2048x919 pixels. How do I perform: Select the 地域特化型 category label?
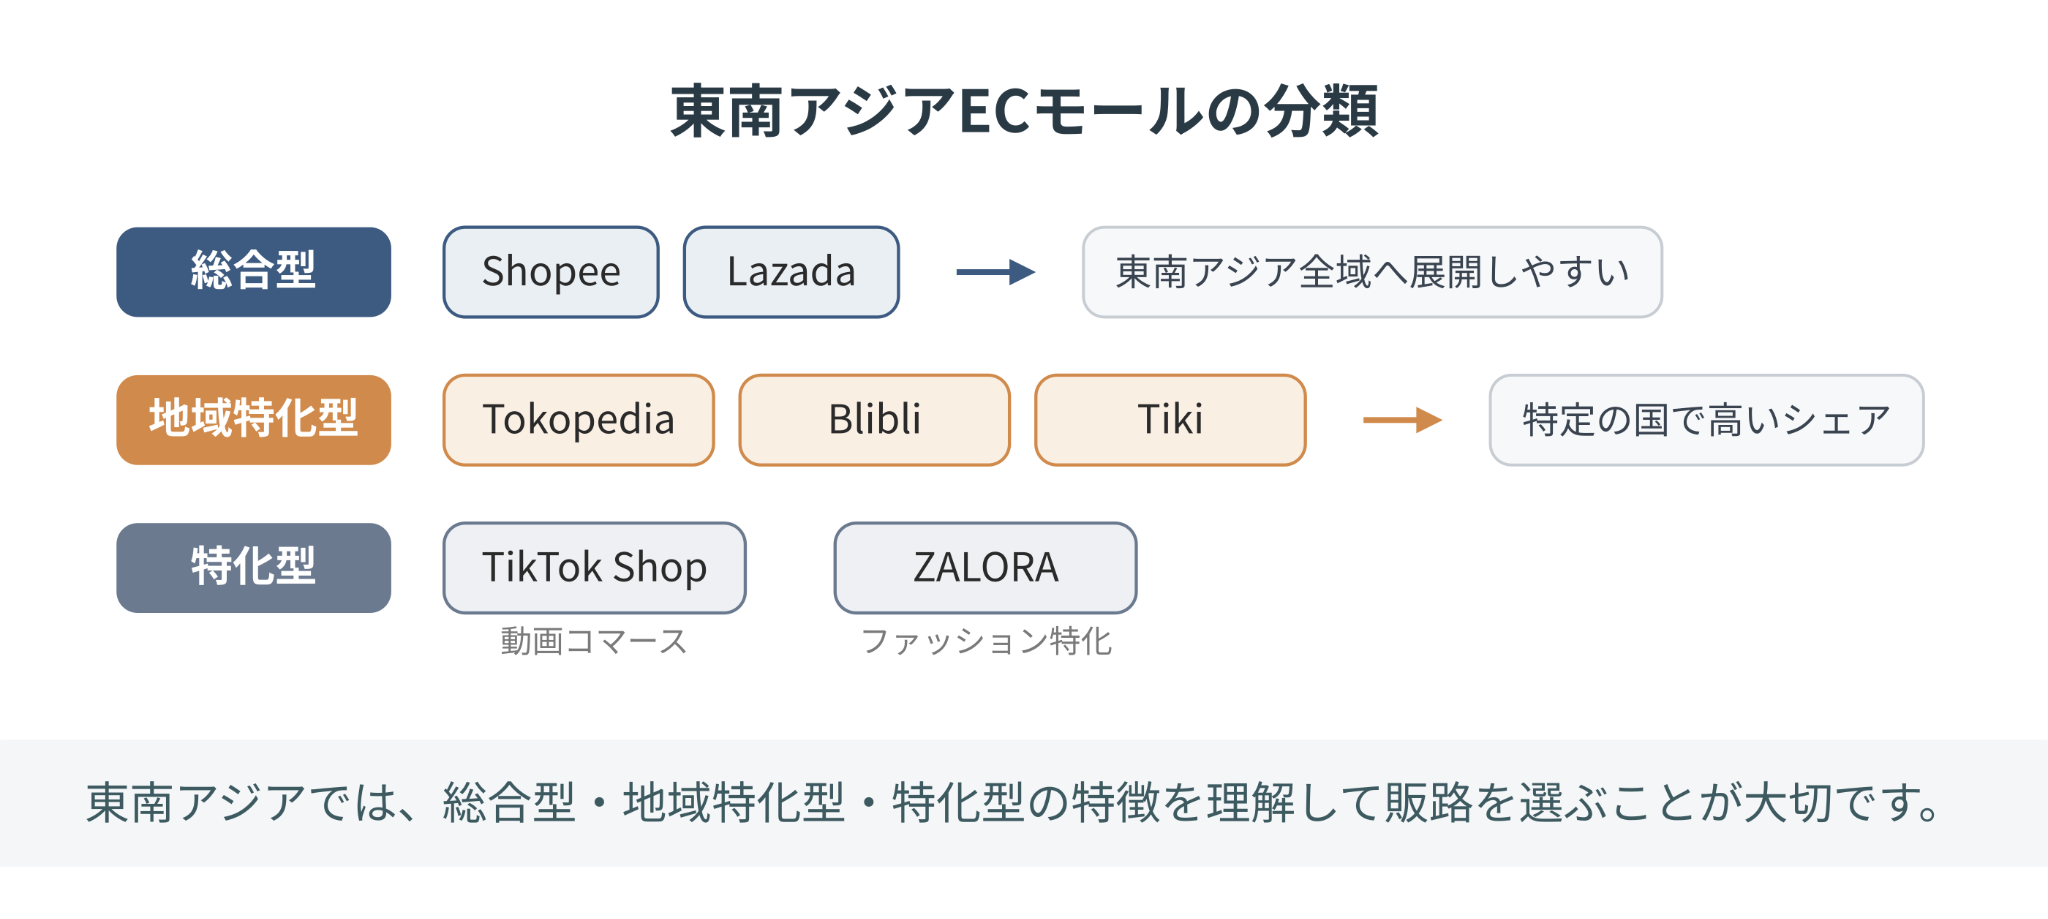click(254, 420)
